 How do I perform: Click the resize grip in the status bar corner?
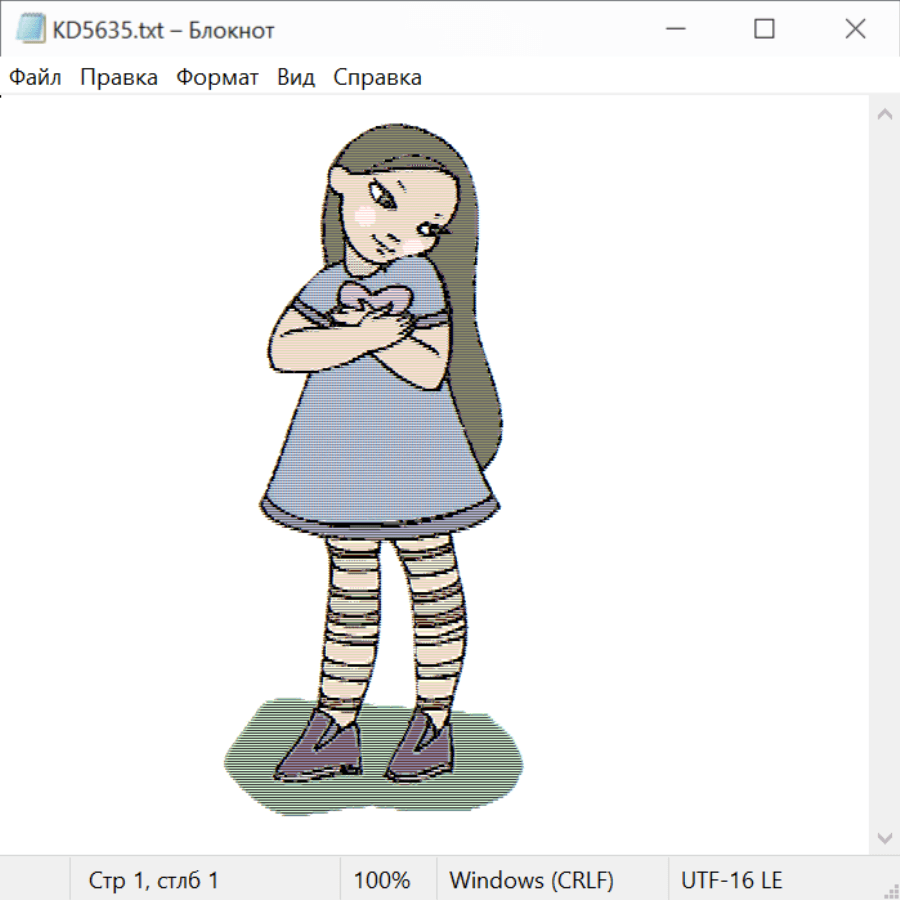[x=891, y=891]
